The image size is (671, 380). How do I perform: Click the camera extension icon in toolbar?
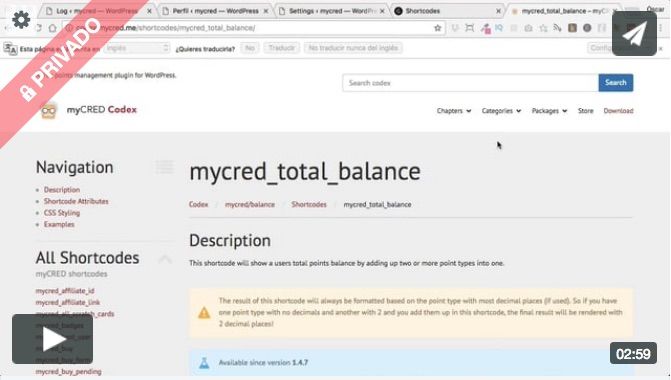pos(528,28)
